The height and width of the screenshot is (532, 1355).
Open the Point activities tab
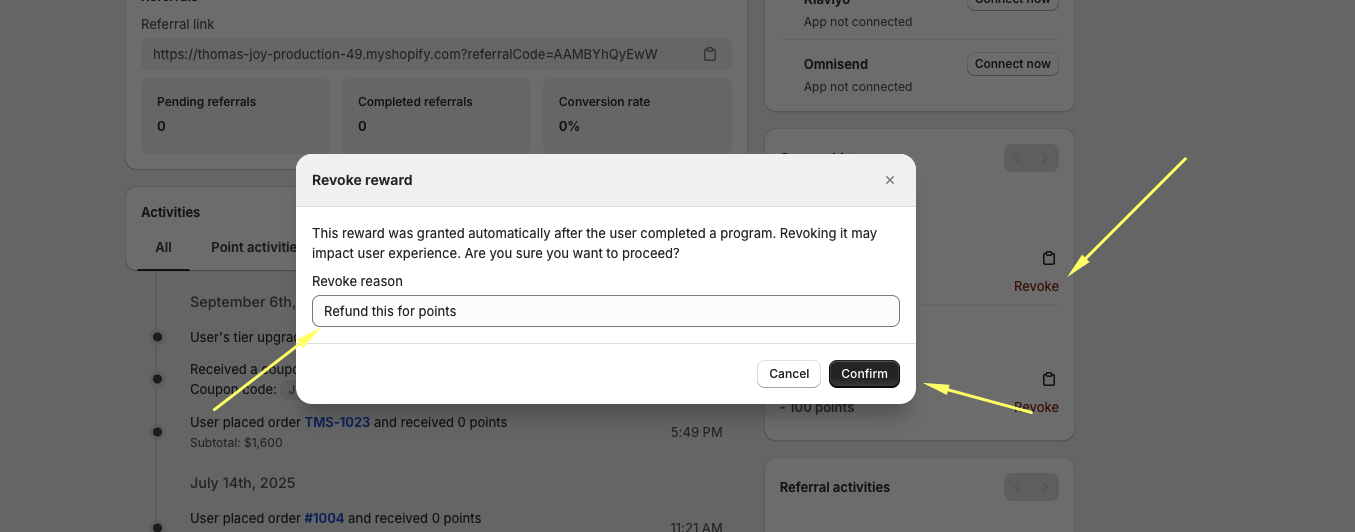coord(254,247)
